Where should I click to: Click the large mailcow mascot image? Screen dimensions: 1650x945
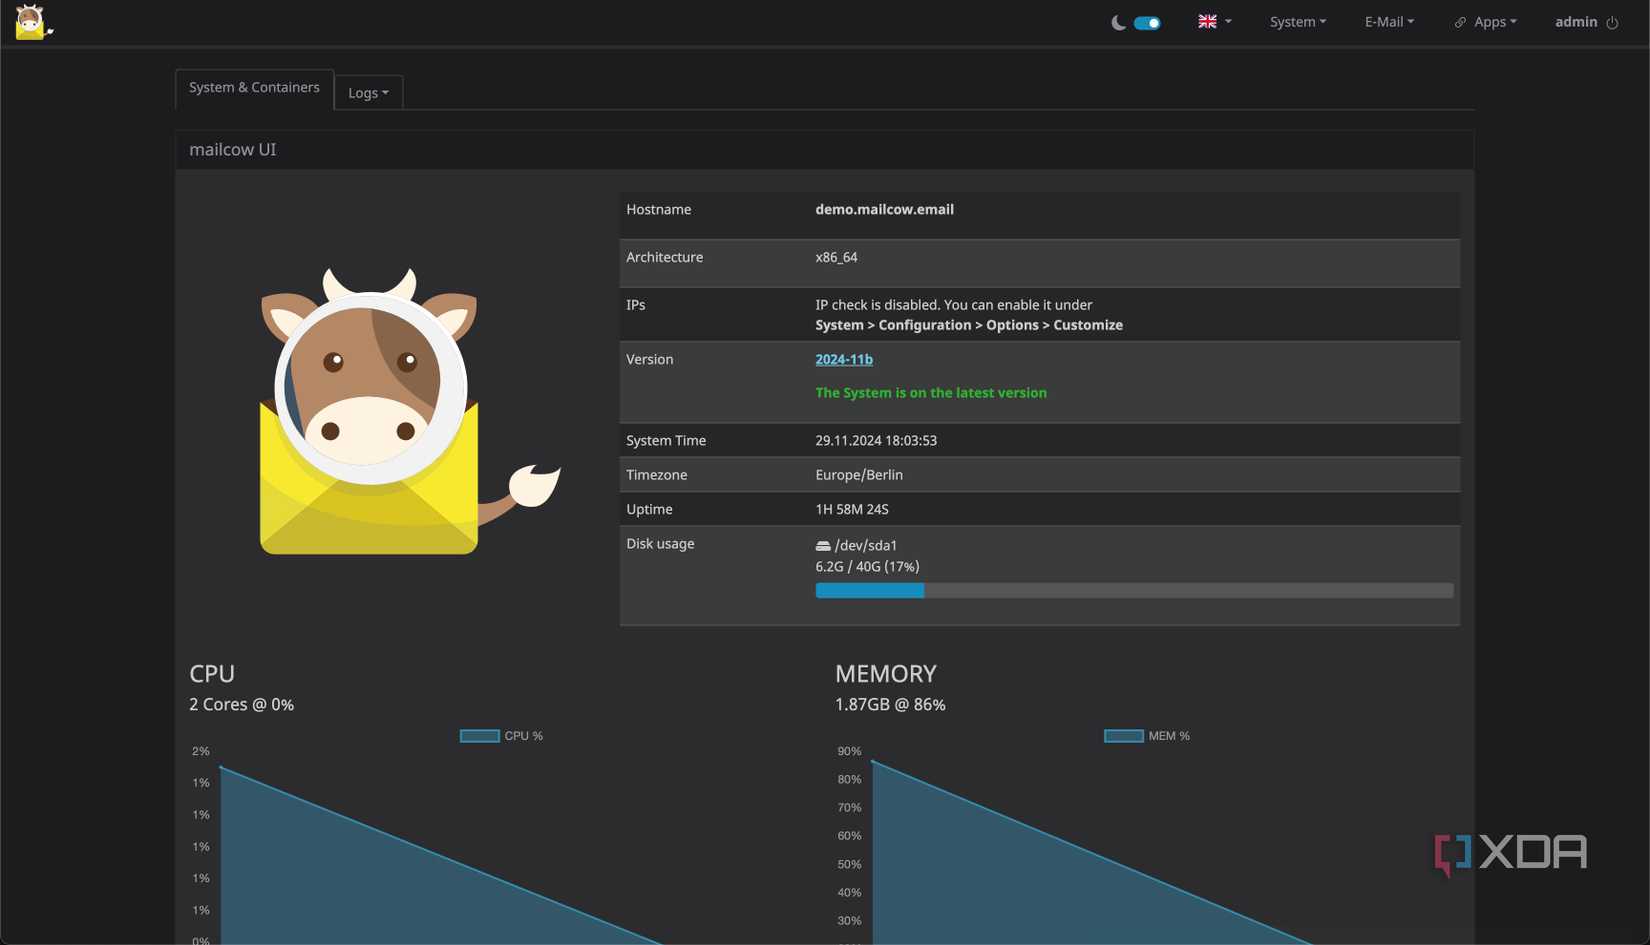[410, 410]
